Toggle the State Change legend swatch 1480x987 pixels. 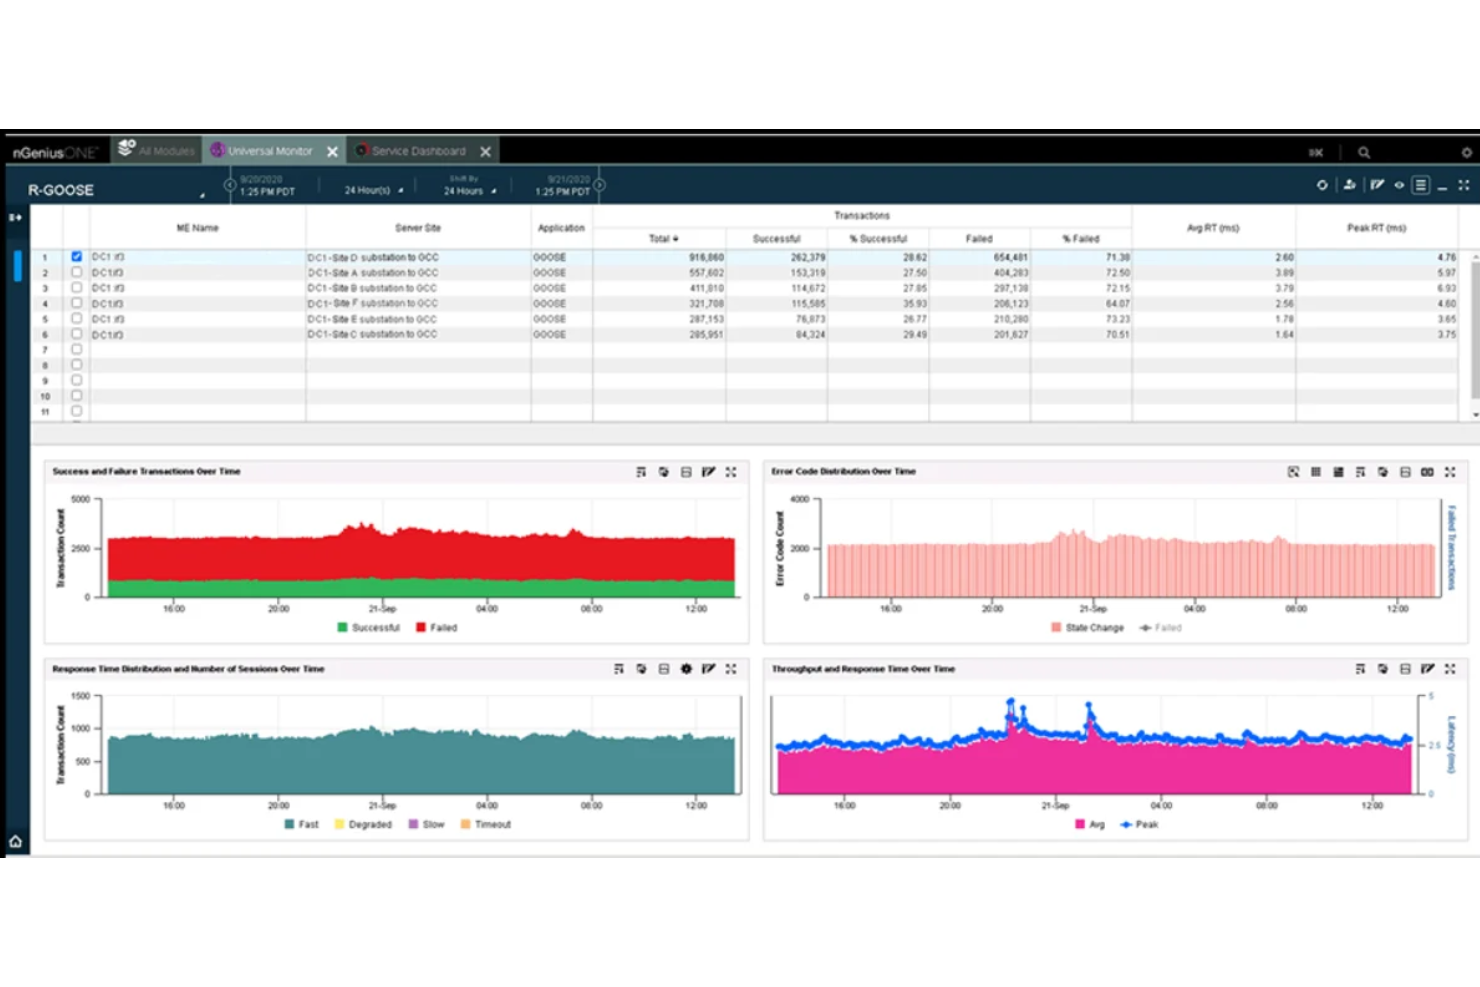(1057, 627)
